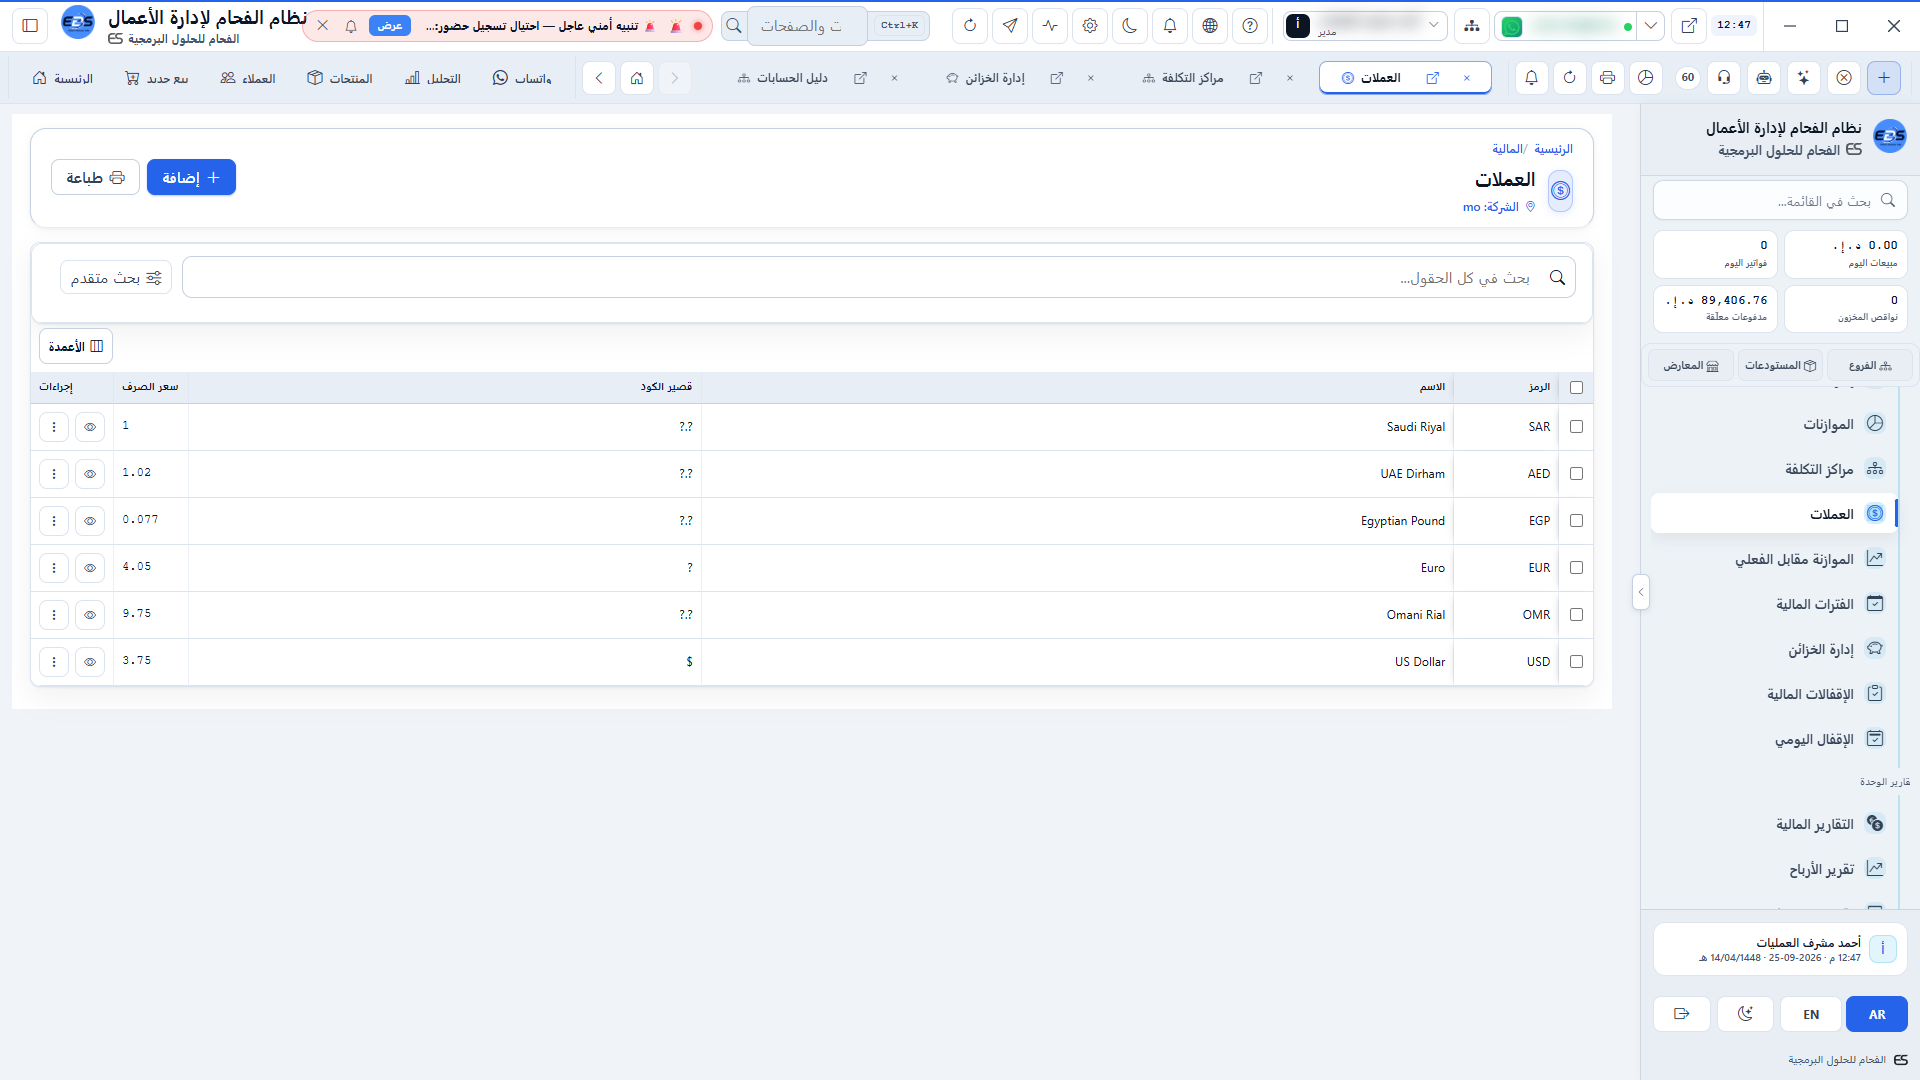Expand the dropdown arrow beside WhatsApp status
1920x1080 pixels.
1651,26
